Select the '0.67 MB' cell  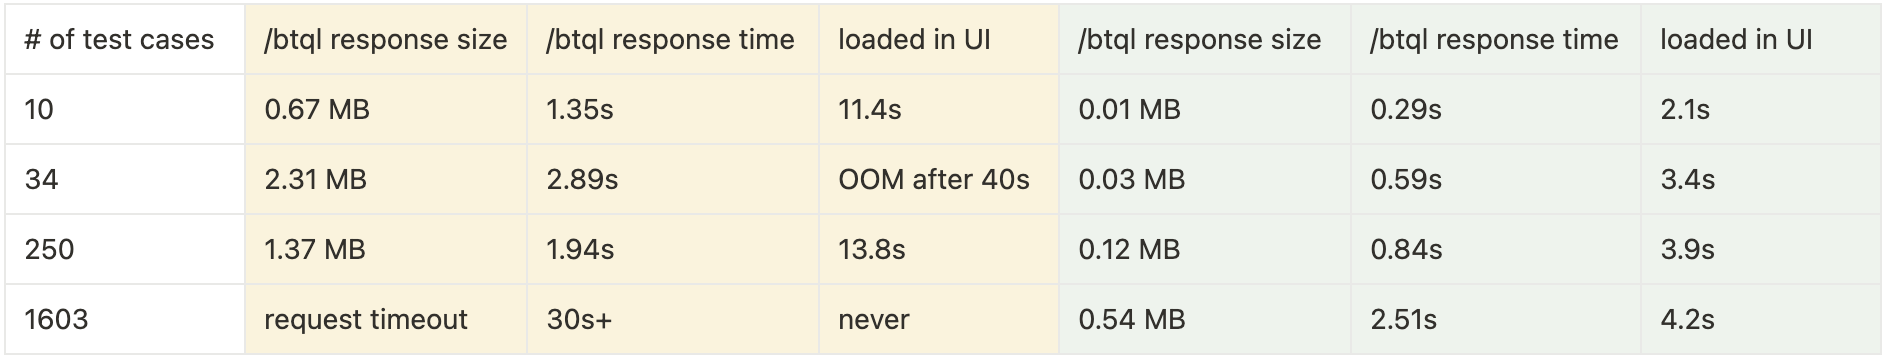point(386,109)
